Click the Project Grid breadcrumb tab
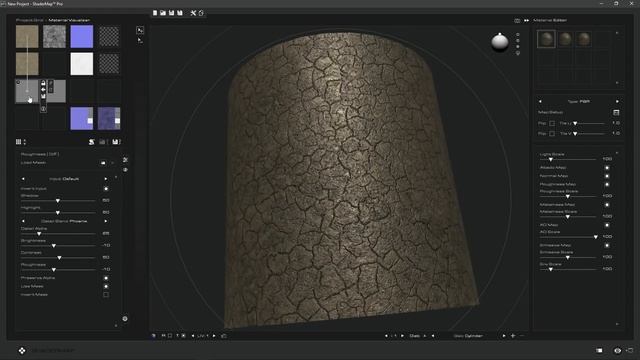Screen dimensions: 640x360 [x=29, y=20]
